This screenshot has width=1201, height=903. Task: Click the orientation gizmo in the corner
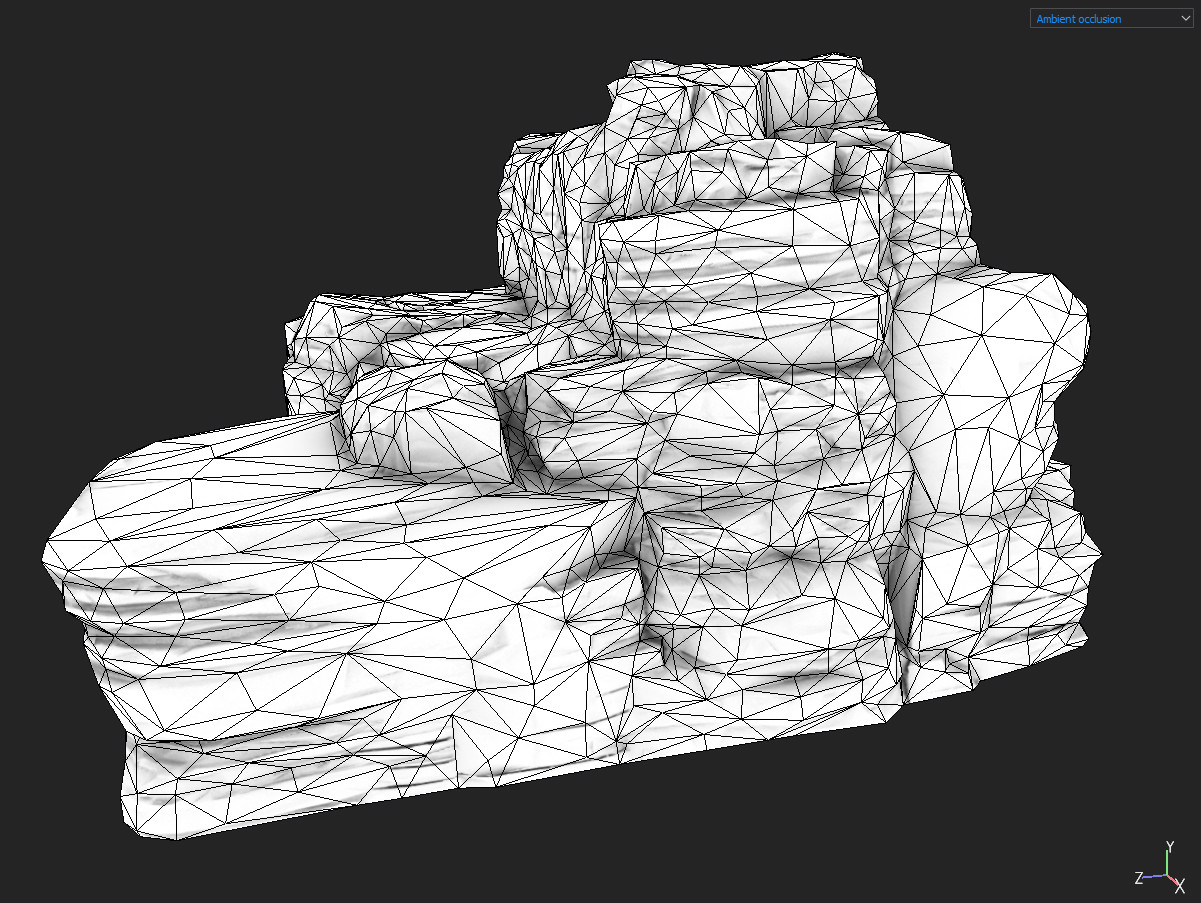(1165, 873)
